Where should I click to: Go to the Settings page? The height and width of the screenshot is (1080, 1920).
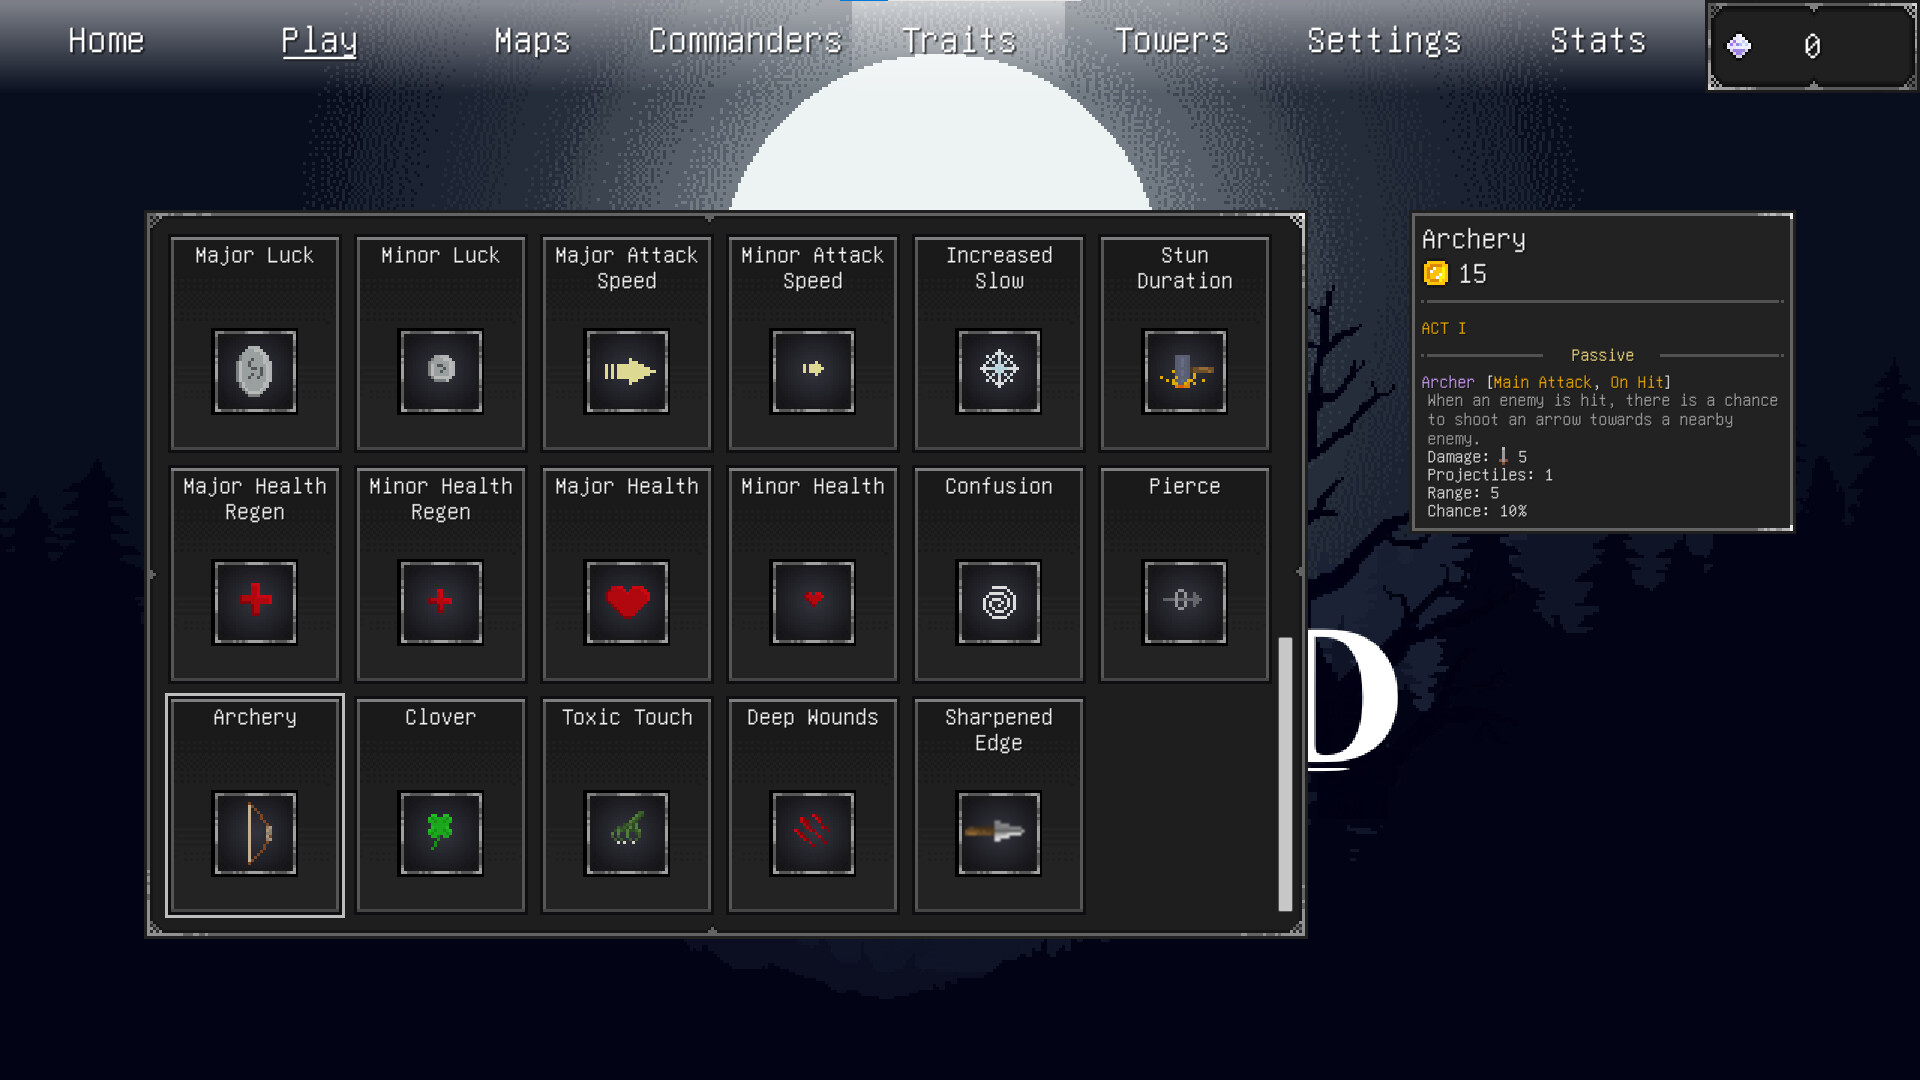point(1385,41)
